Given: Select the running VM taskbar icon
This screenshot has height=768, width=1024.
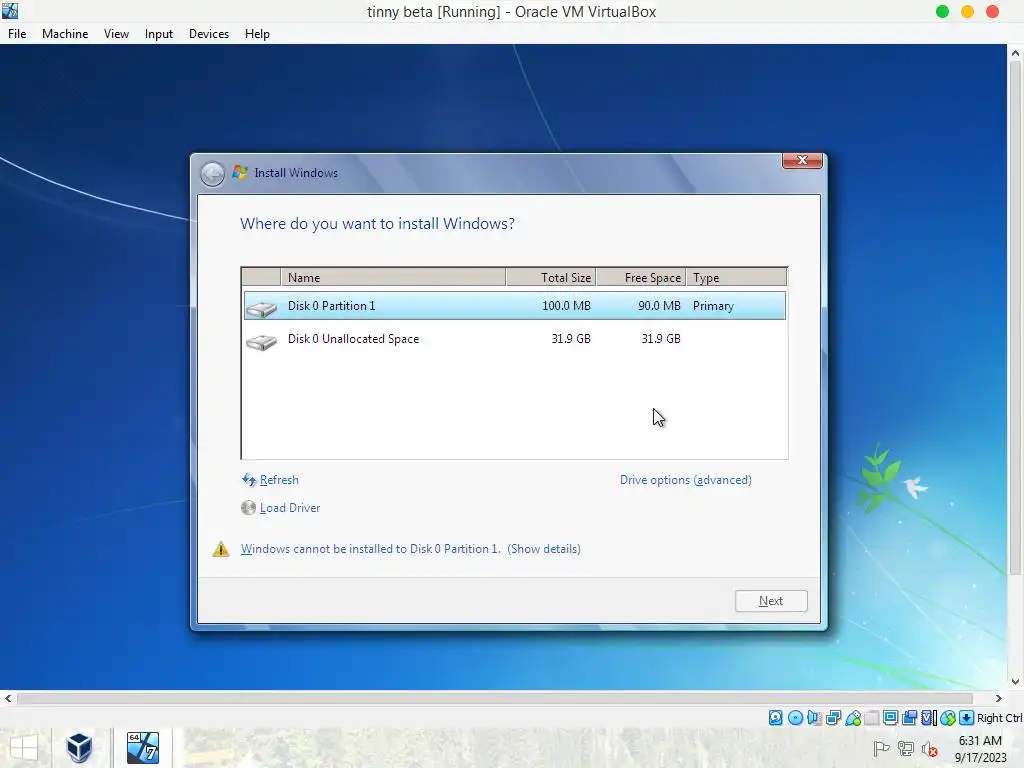Looking at the screenshot, I should pyautogui.click(x=142, y=748).
